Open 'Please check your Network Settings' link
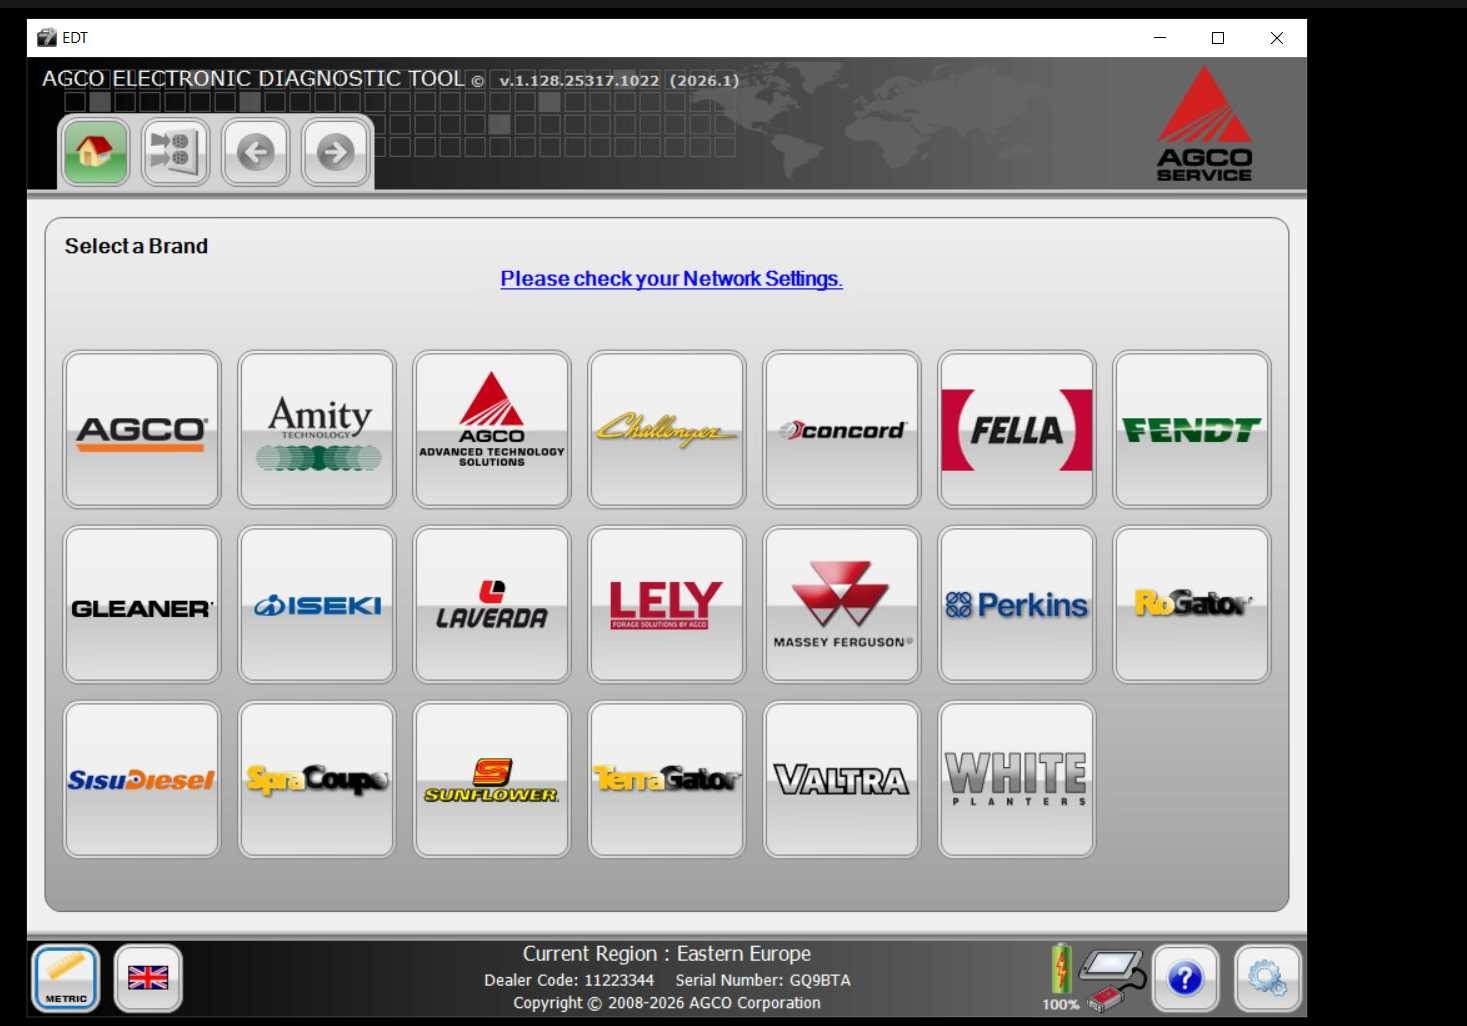 671,279
